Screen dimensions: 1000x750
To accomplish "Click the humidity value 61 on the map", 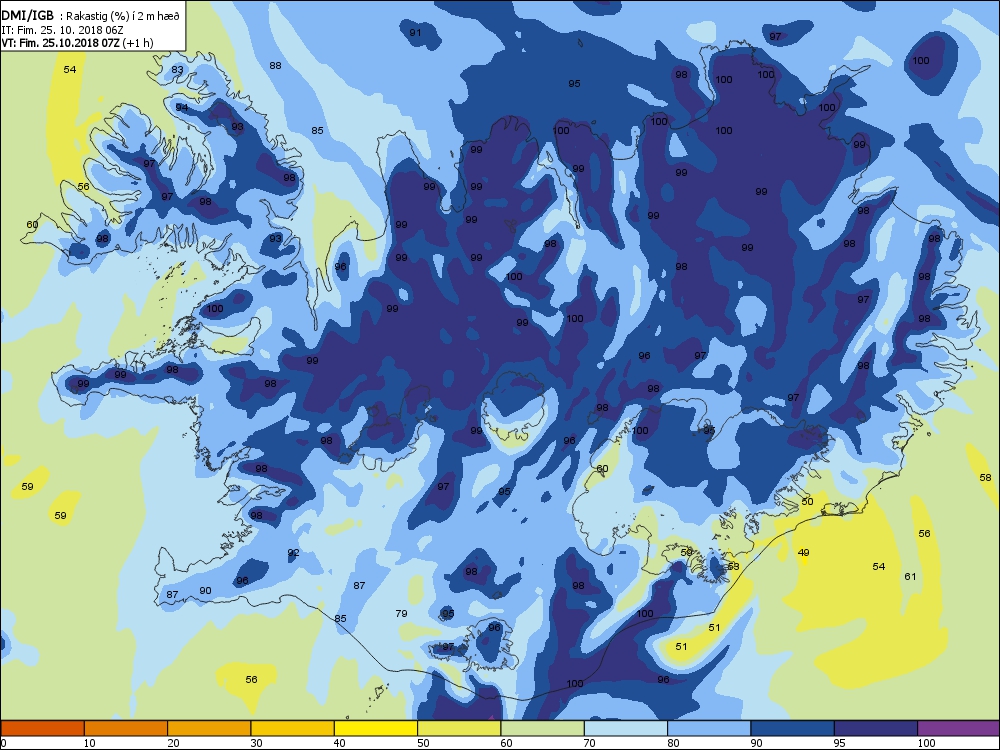I will pos(910,577).
